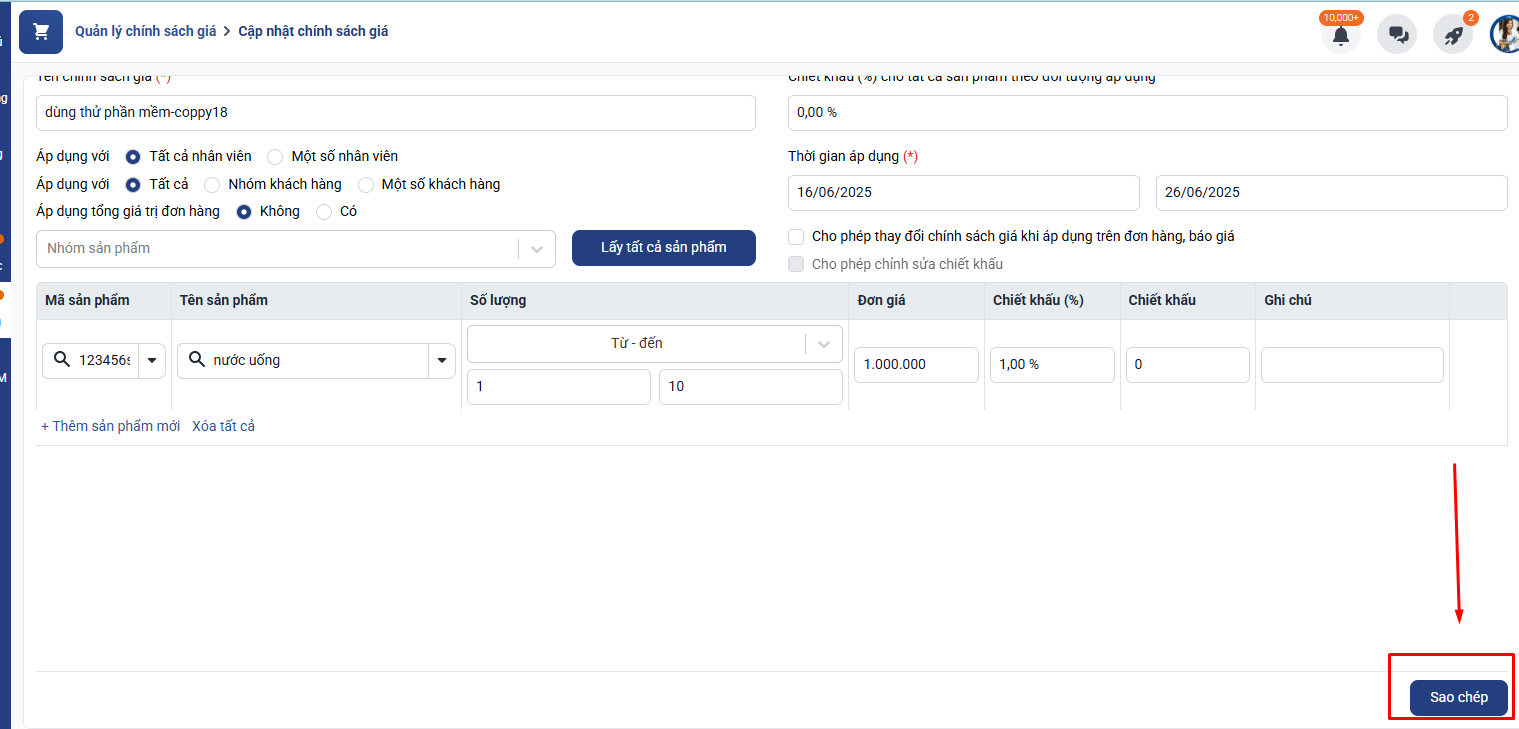Click the start date field 16/06/2025
The image size is (1519, 729).
tap(963, 193)
